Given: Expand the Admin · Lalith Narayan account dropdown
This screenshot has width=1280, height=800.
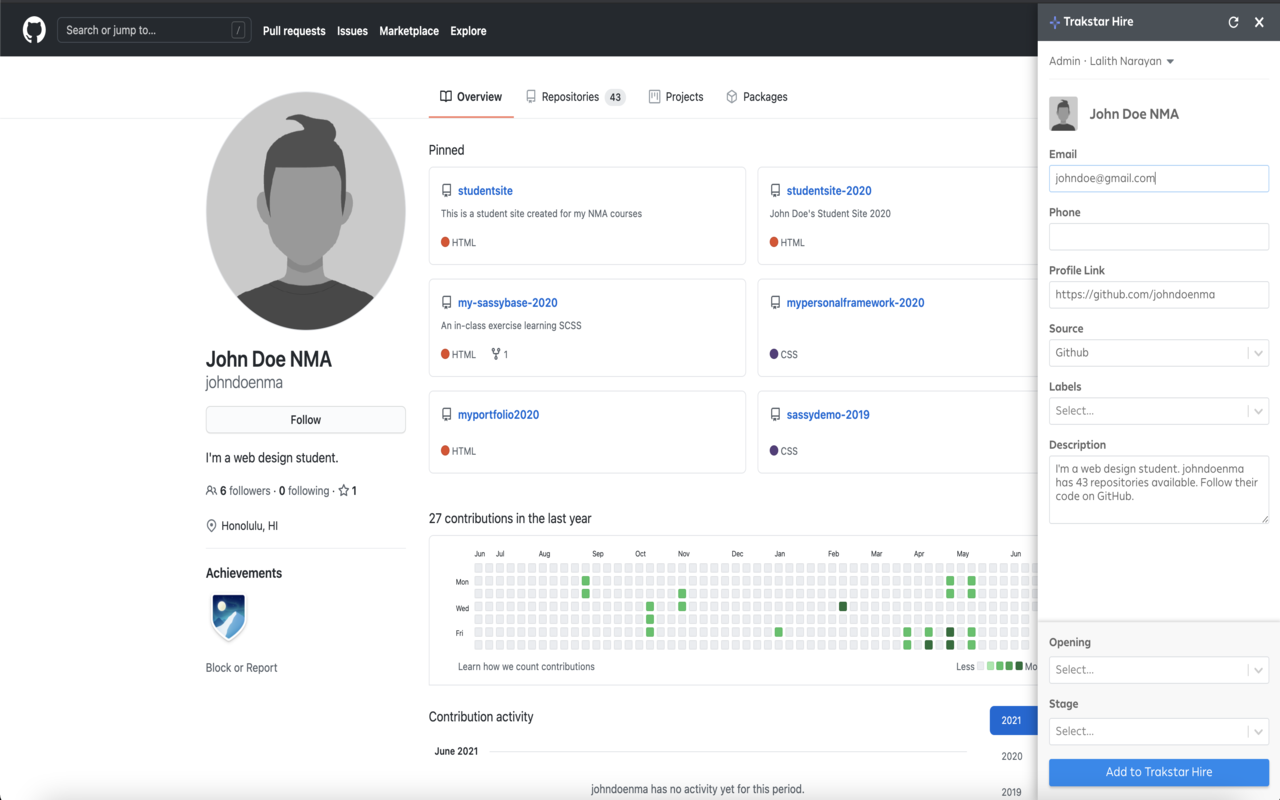Looking at the screenshot, I should point(1112,61).
